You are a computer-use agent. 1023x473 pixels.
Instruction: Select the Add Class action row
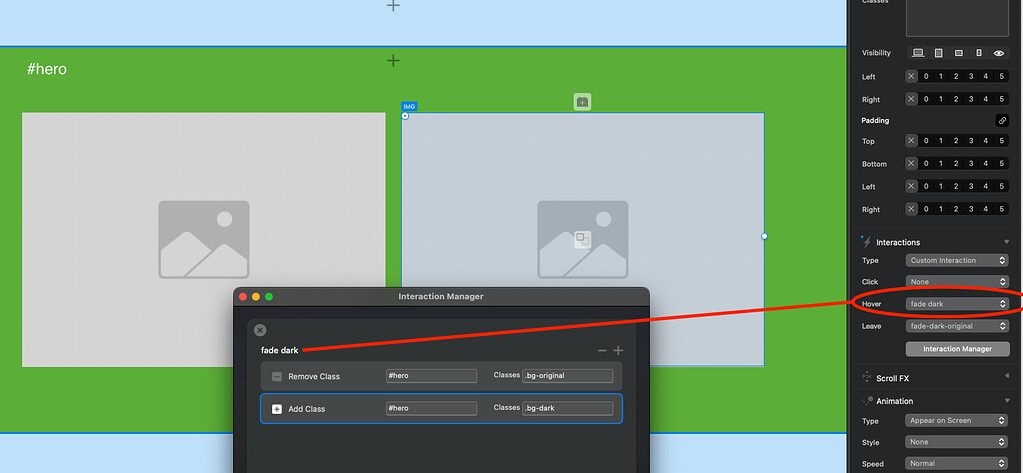pyautogui.click(x=441, y=408)
